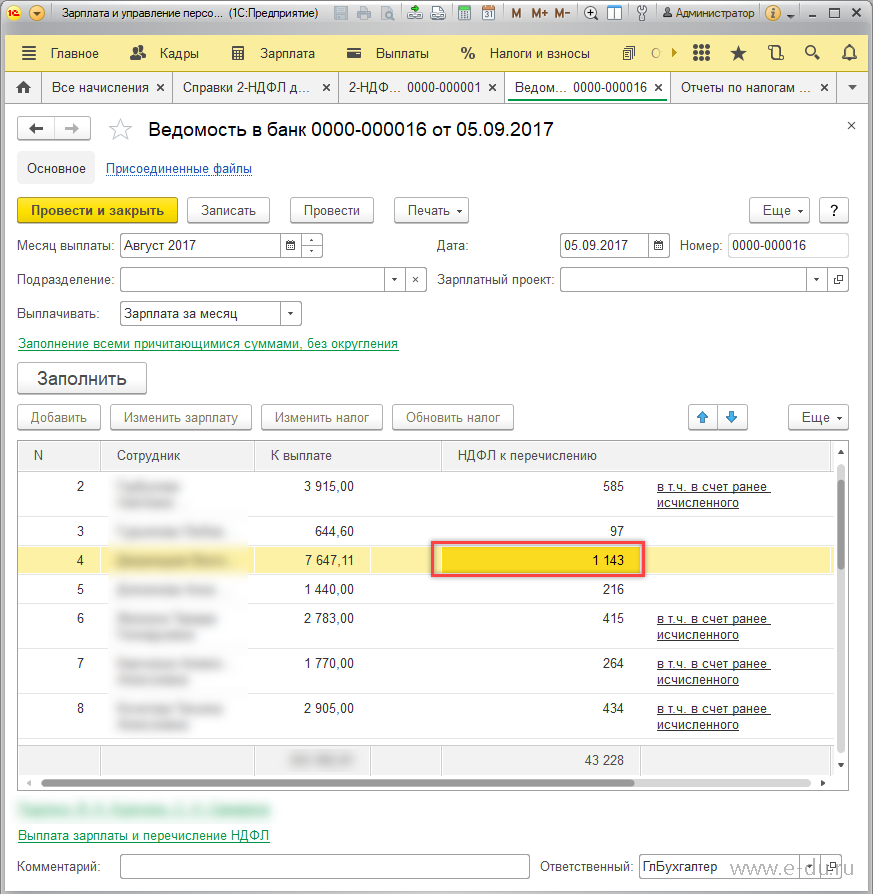Open the Выплаты menu section
Viewport: 873px width, 894px height.
(x=388, y=54)
